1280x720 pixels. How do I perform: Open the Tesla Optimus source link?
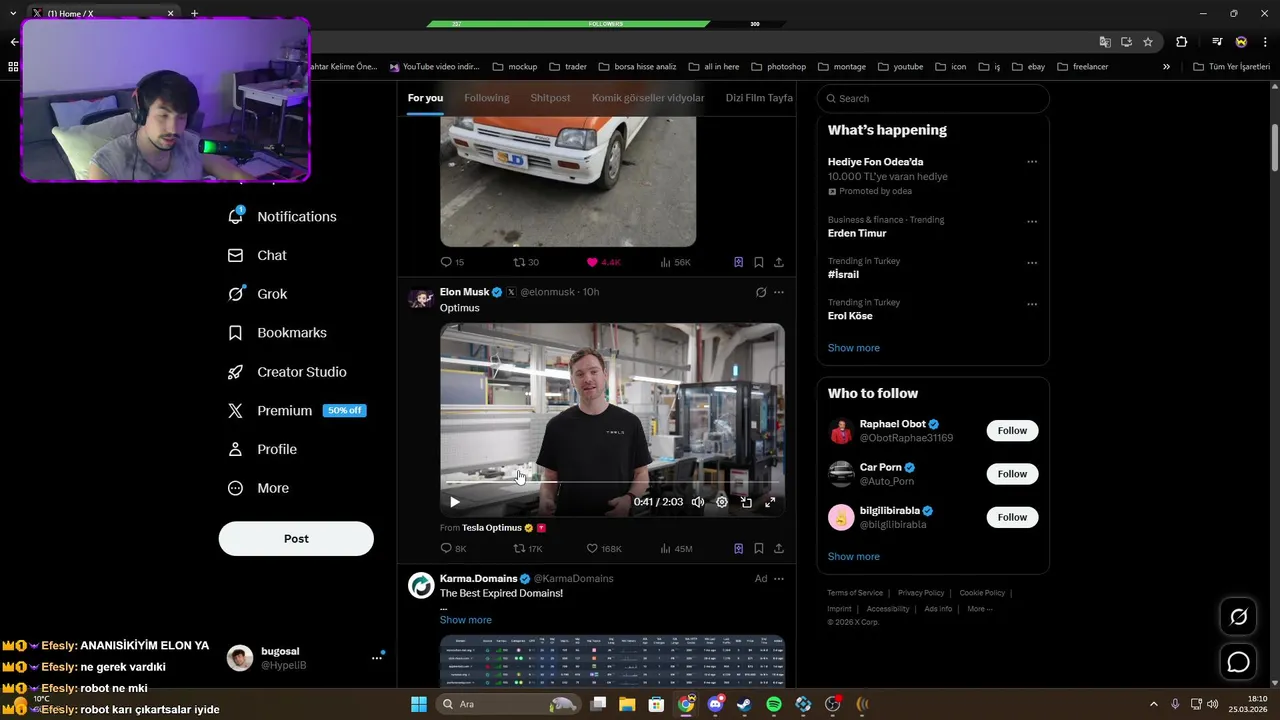[x=492, y=528]
